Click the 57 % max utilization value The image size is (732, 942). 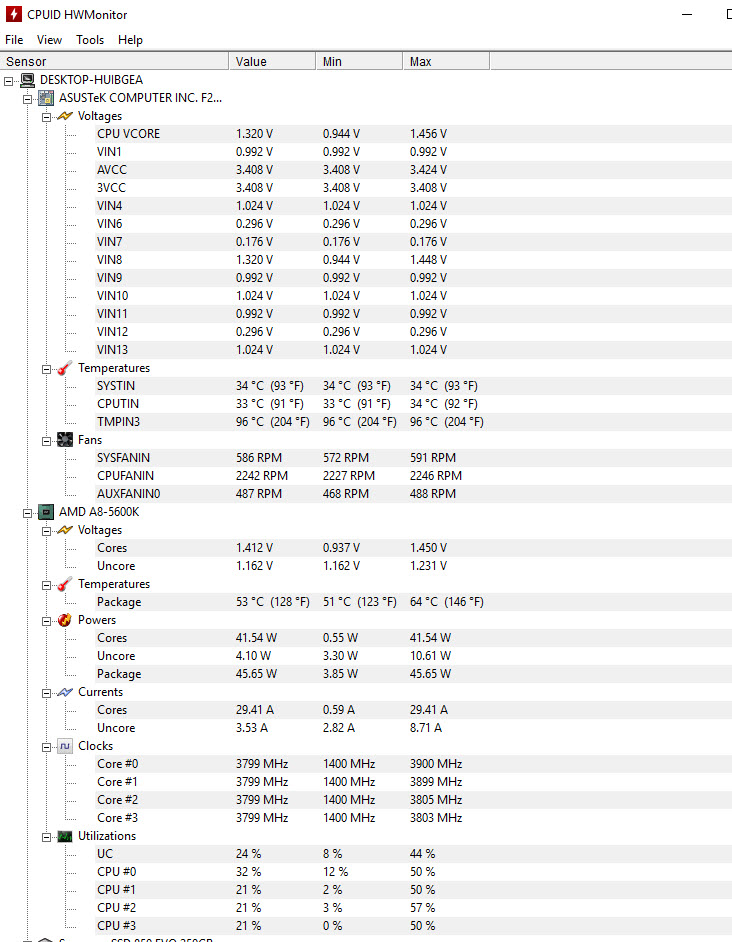point(422,908)
